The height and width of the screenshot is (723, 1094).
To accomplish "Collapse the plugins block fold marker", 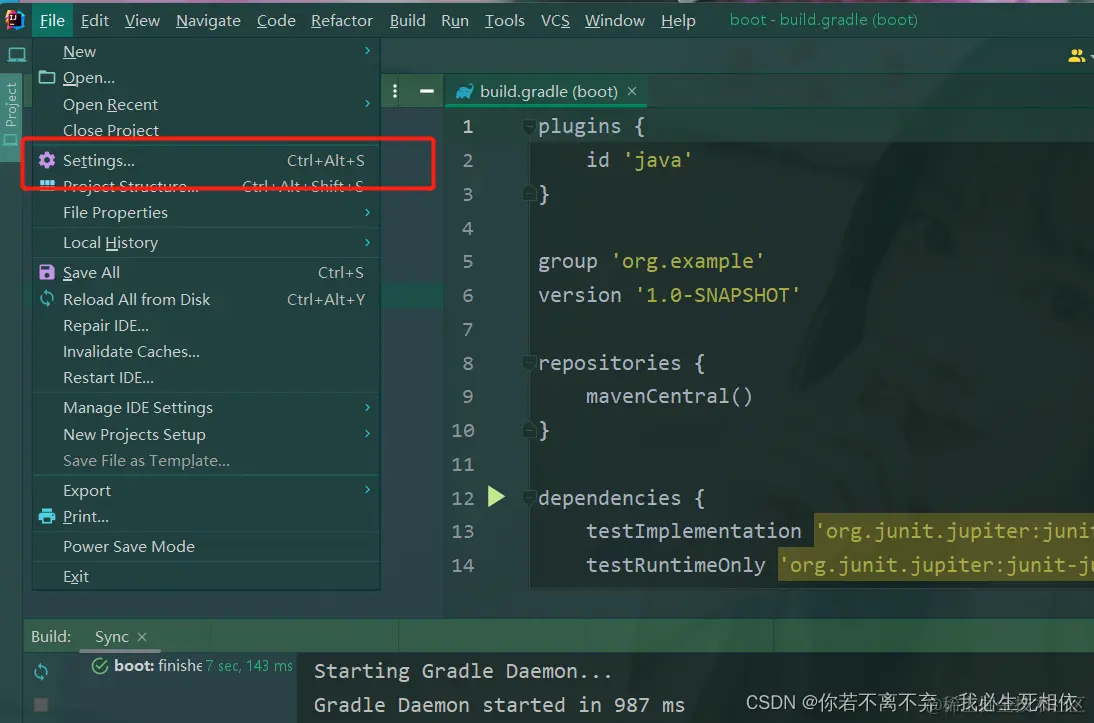I will (529, 127).
